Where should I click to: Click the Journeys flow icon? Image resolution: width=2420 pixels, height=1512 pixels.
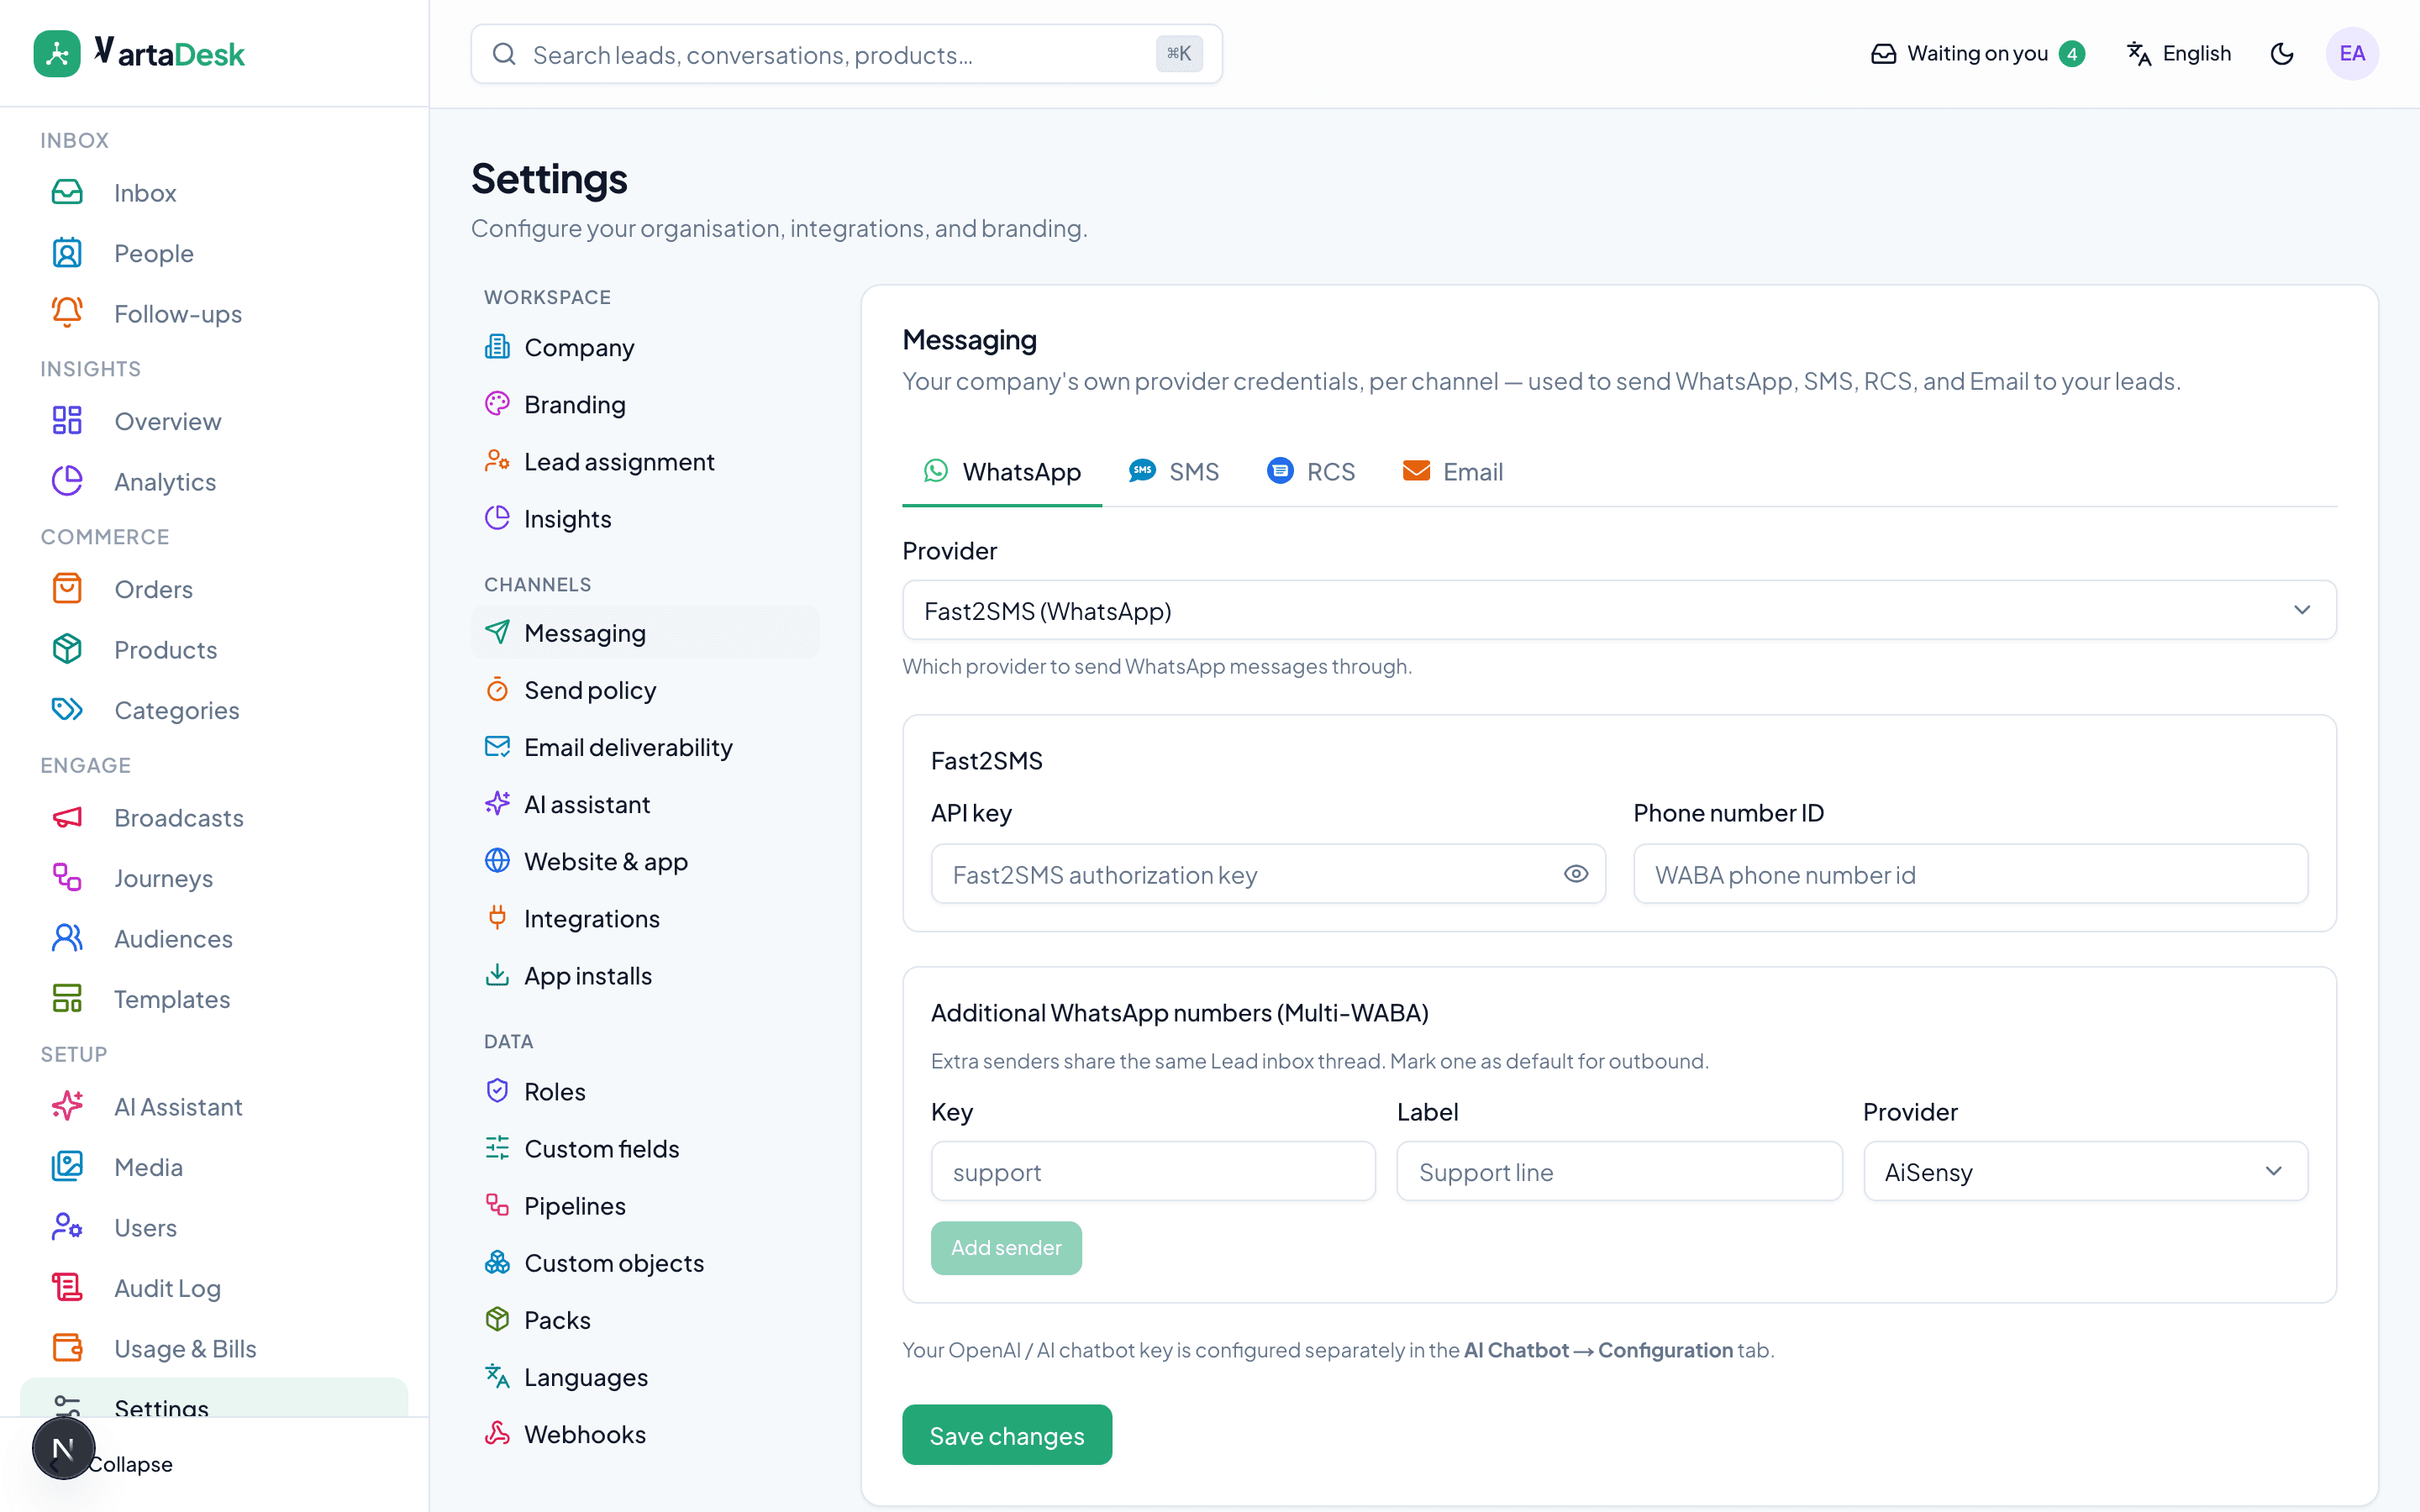(x=67, y=877)
